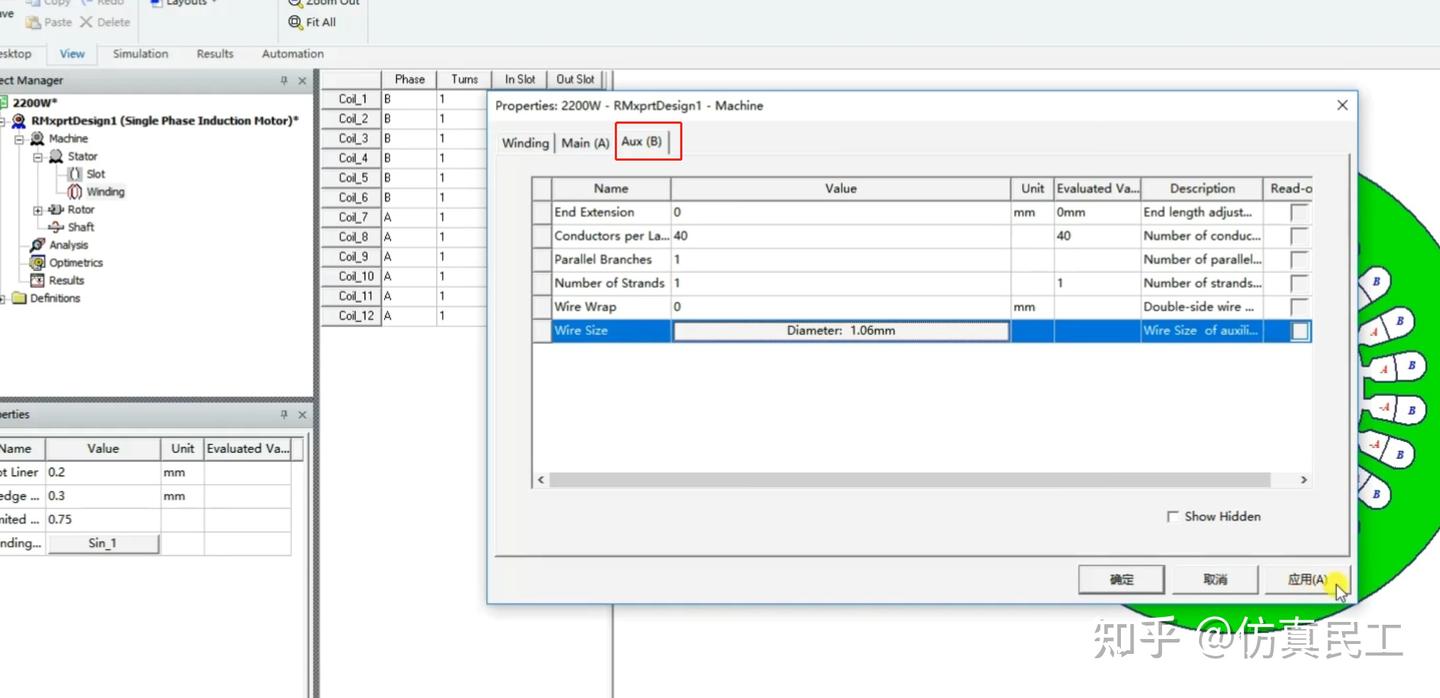Edit the End Extension value field

coord(841,212)
